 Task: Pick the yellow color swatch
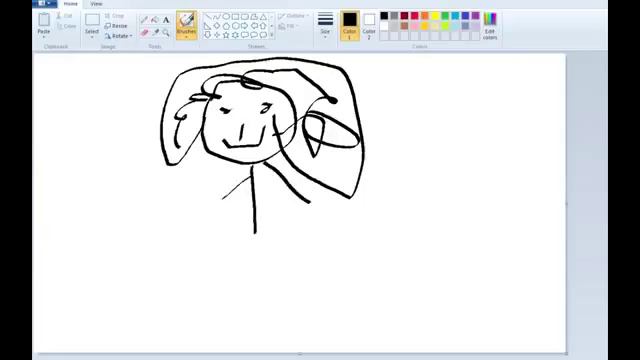(x=435, y=16)
